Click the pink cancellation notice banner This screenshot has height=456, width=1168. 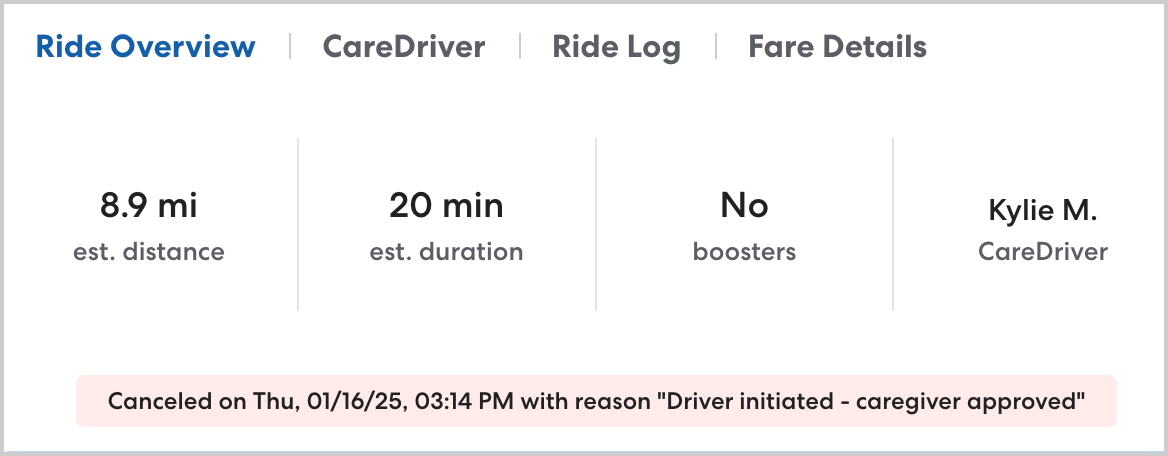[x=596, y=401]
